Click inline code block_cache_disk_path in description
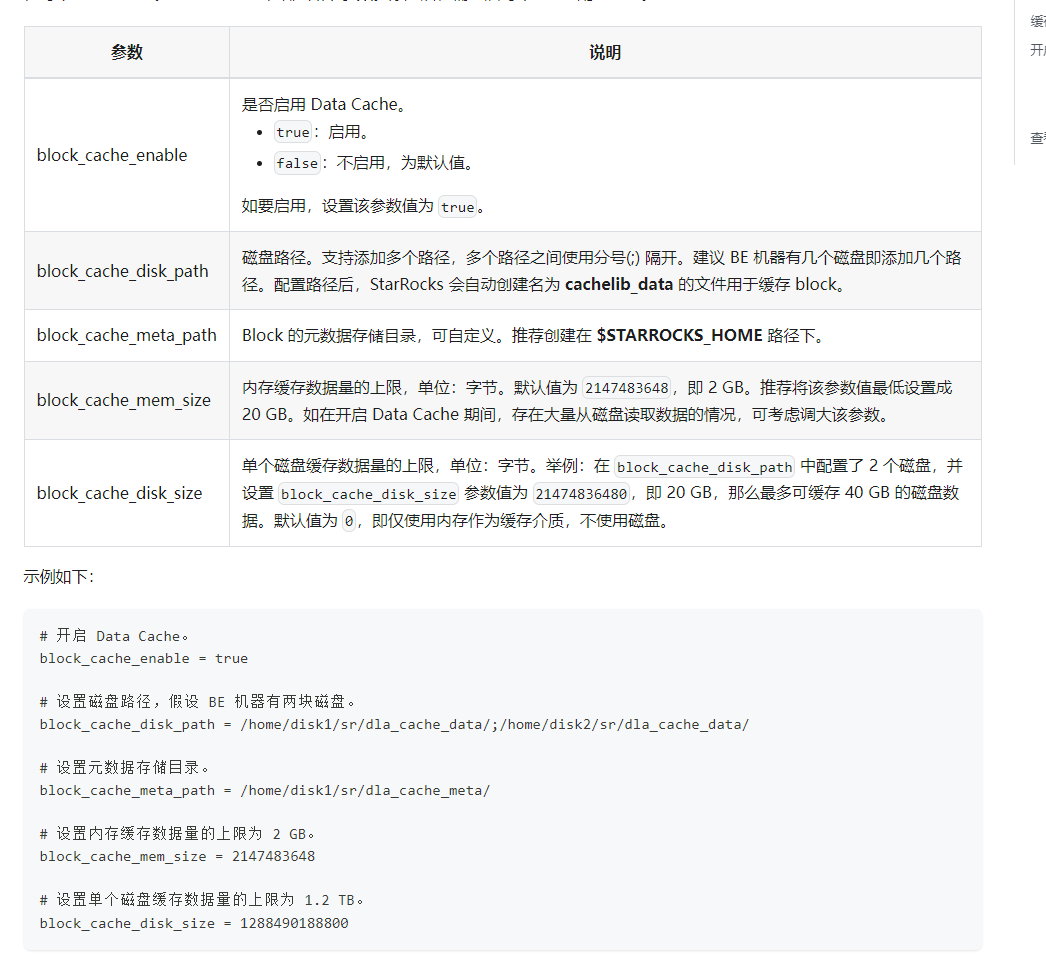This screenshot has width=1046, height=967. [704, 467]
